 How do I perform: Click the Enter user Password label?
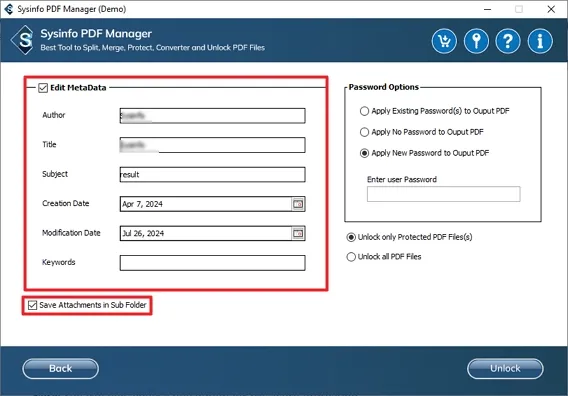[x=402, y=179]
